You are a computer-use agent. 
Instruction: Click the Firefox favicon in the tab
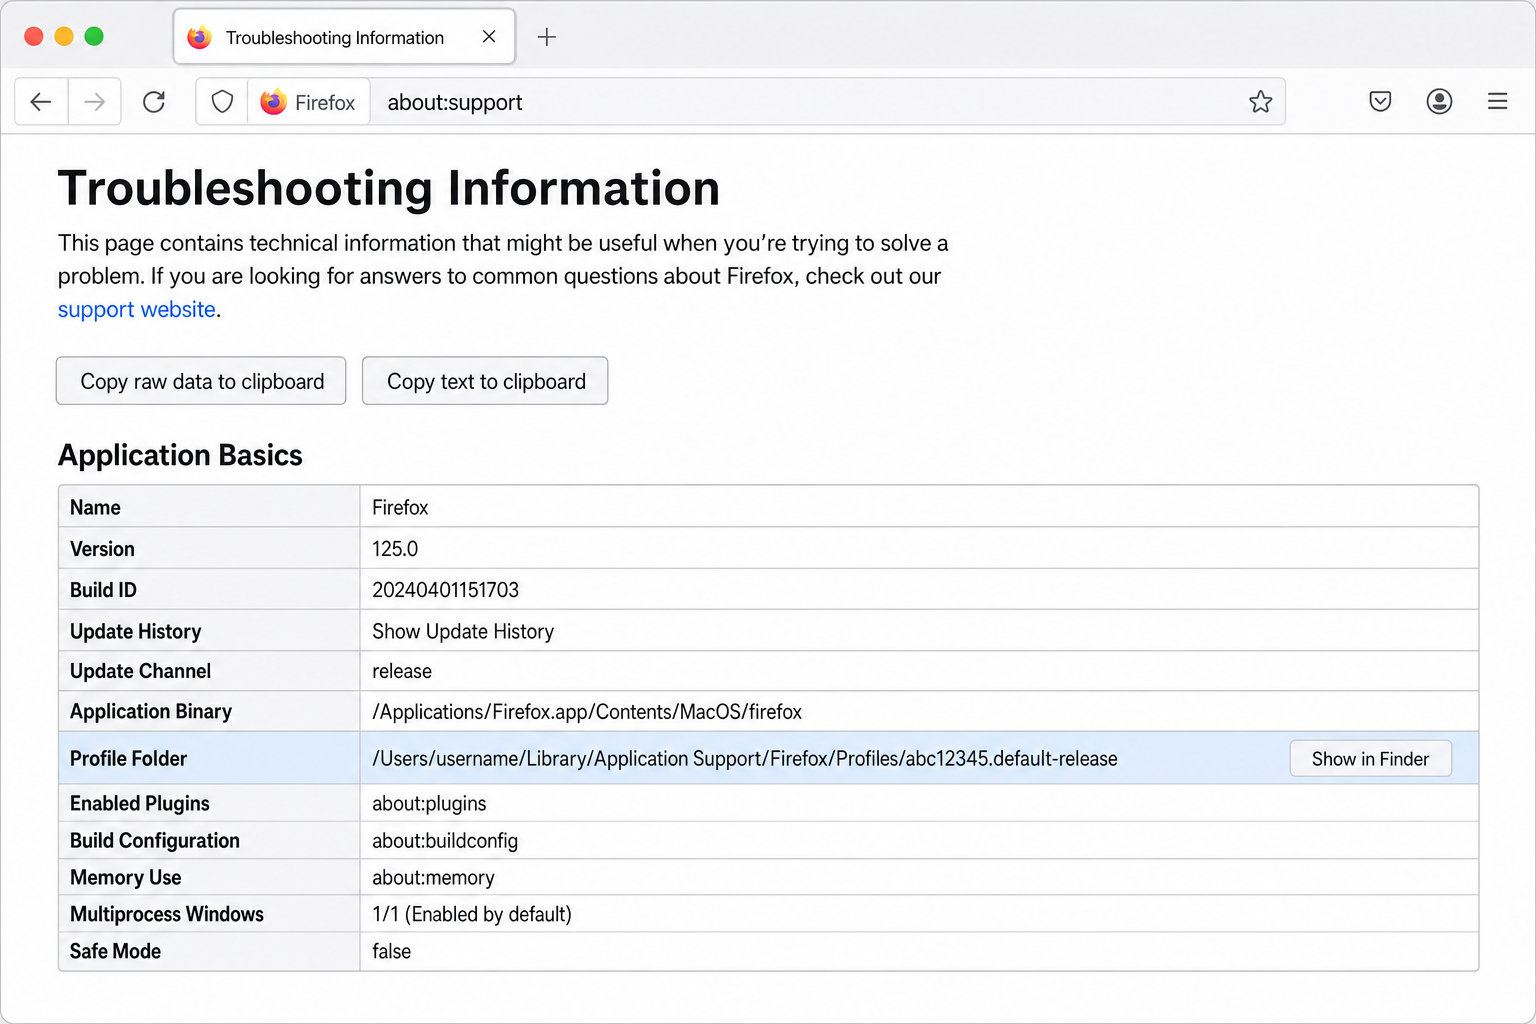pos(200,38)
